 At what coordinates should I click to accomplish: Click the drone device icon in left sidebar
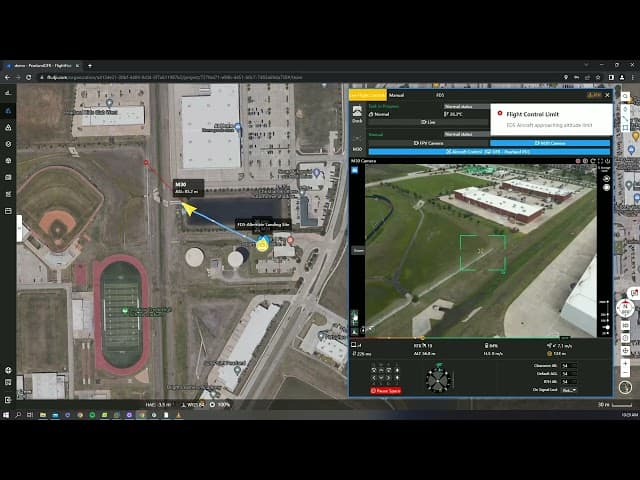pos(8,161)
